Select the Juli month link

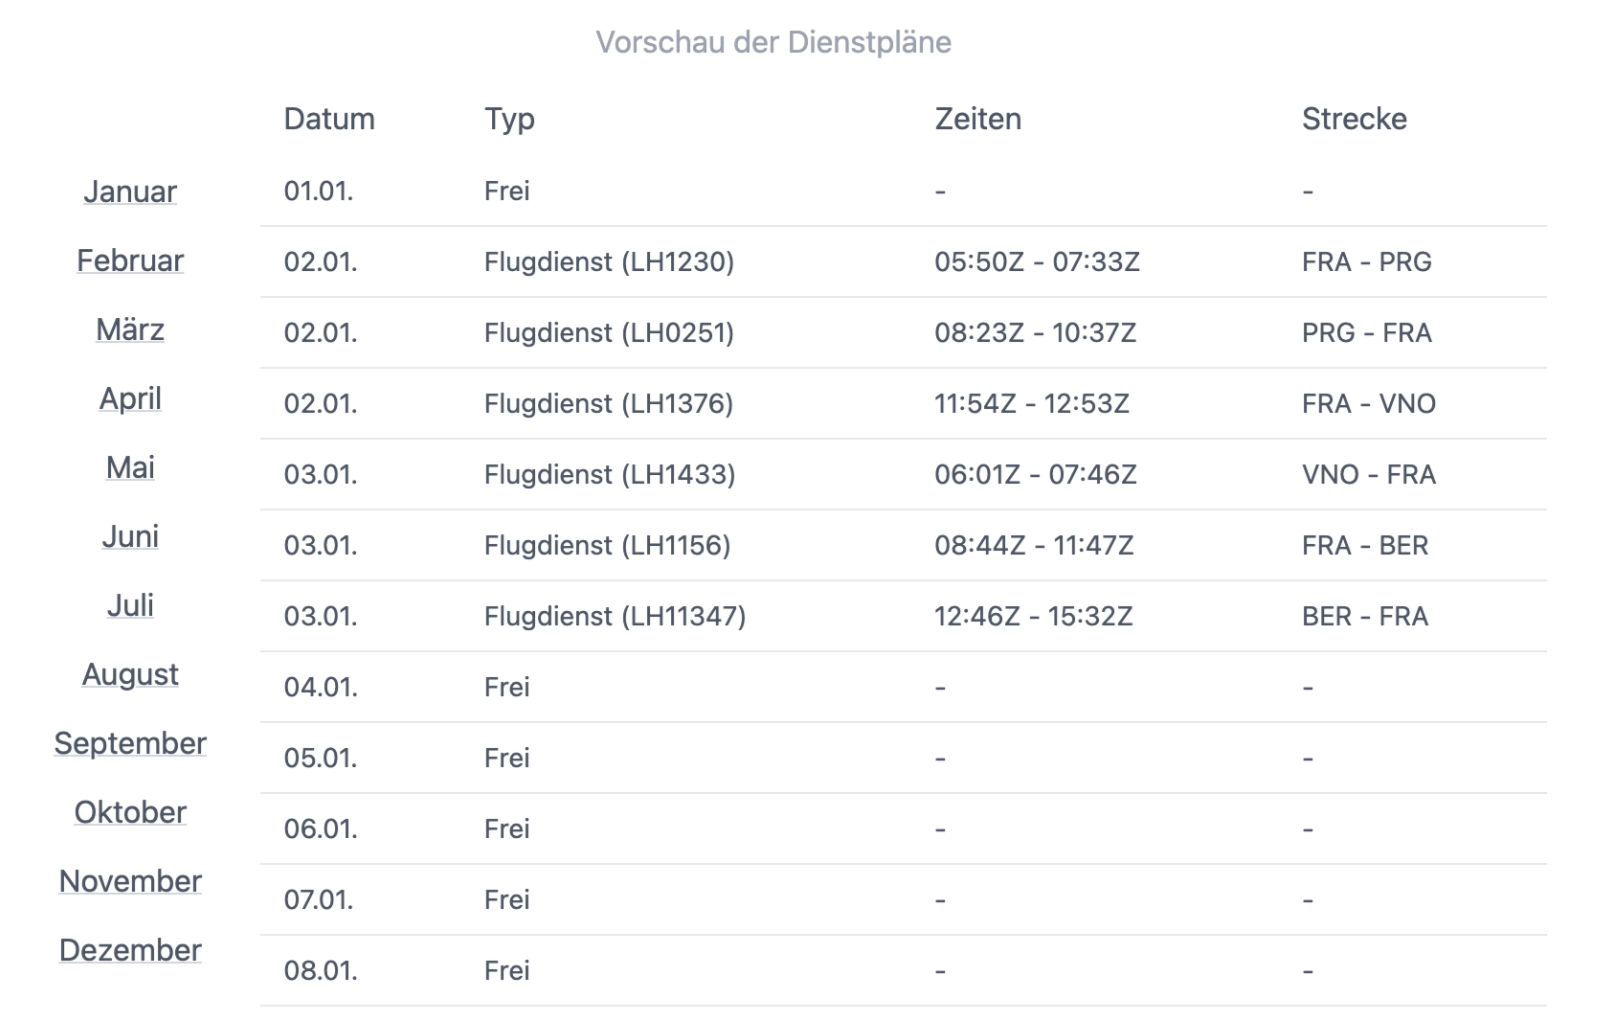130,605
